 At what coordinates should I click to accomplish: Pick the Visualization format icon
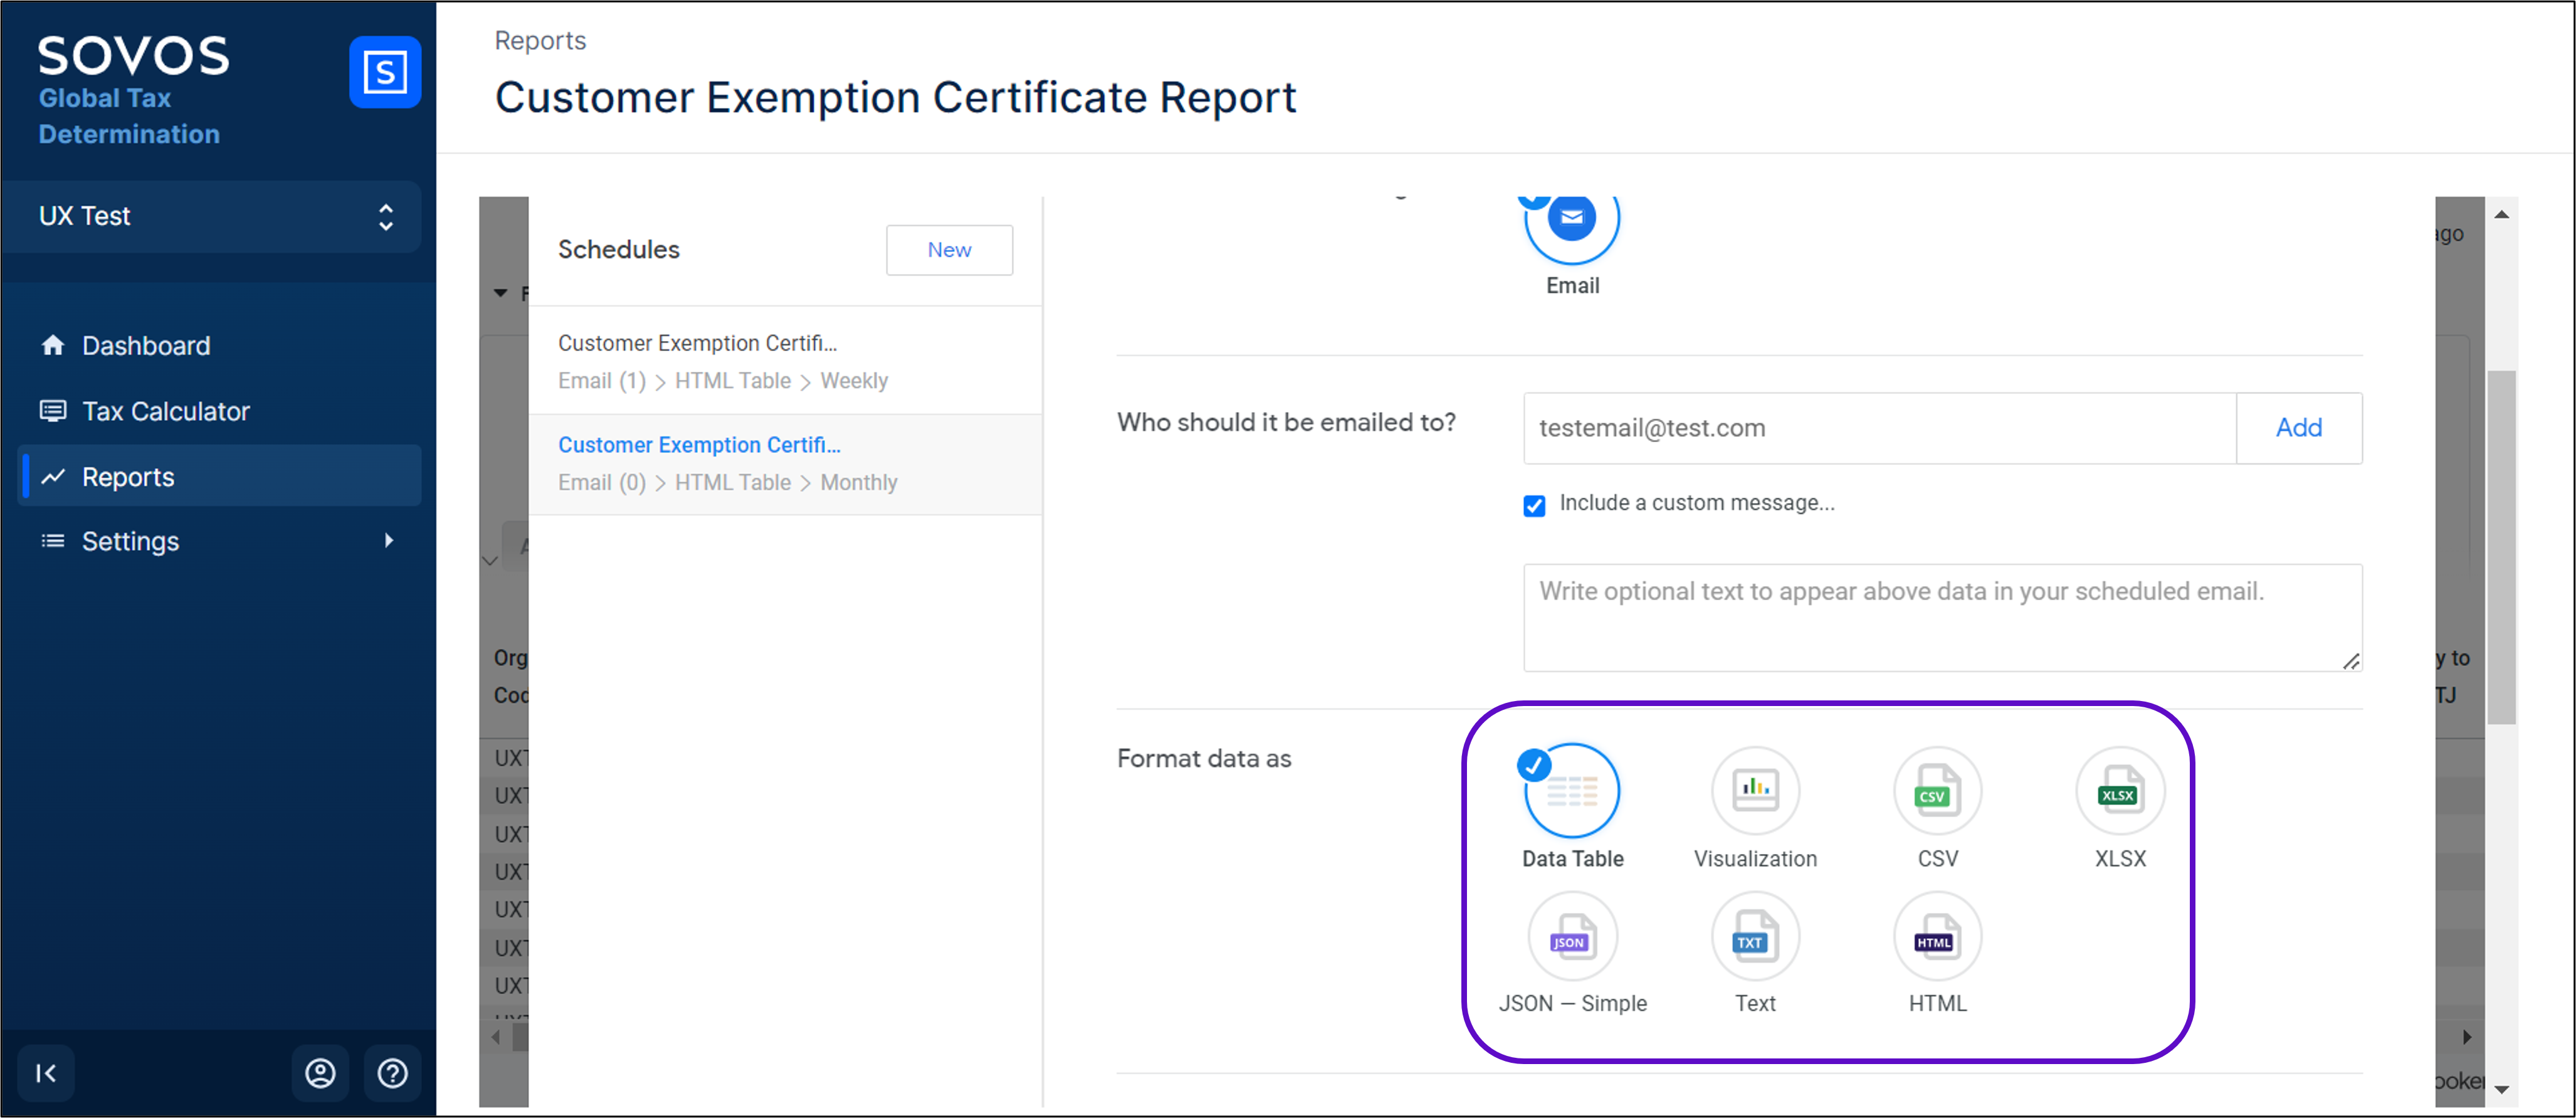coord(1755,791)
